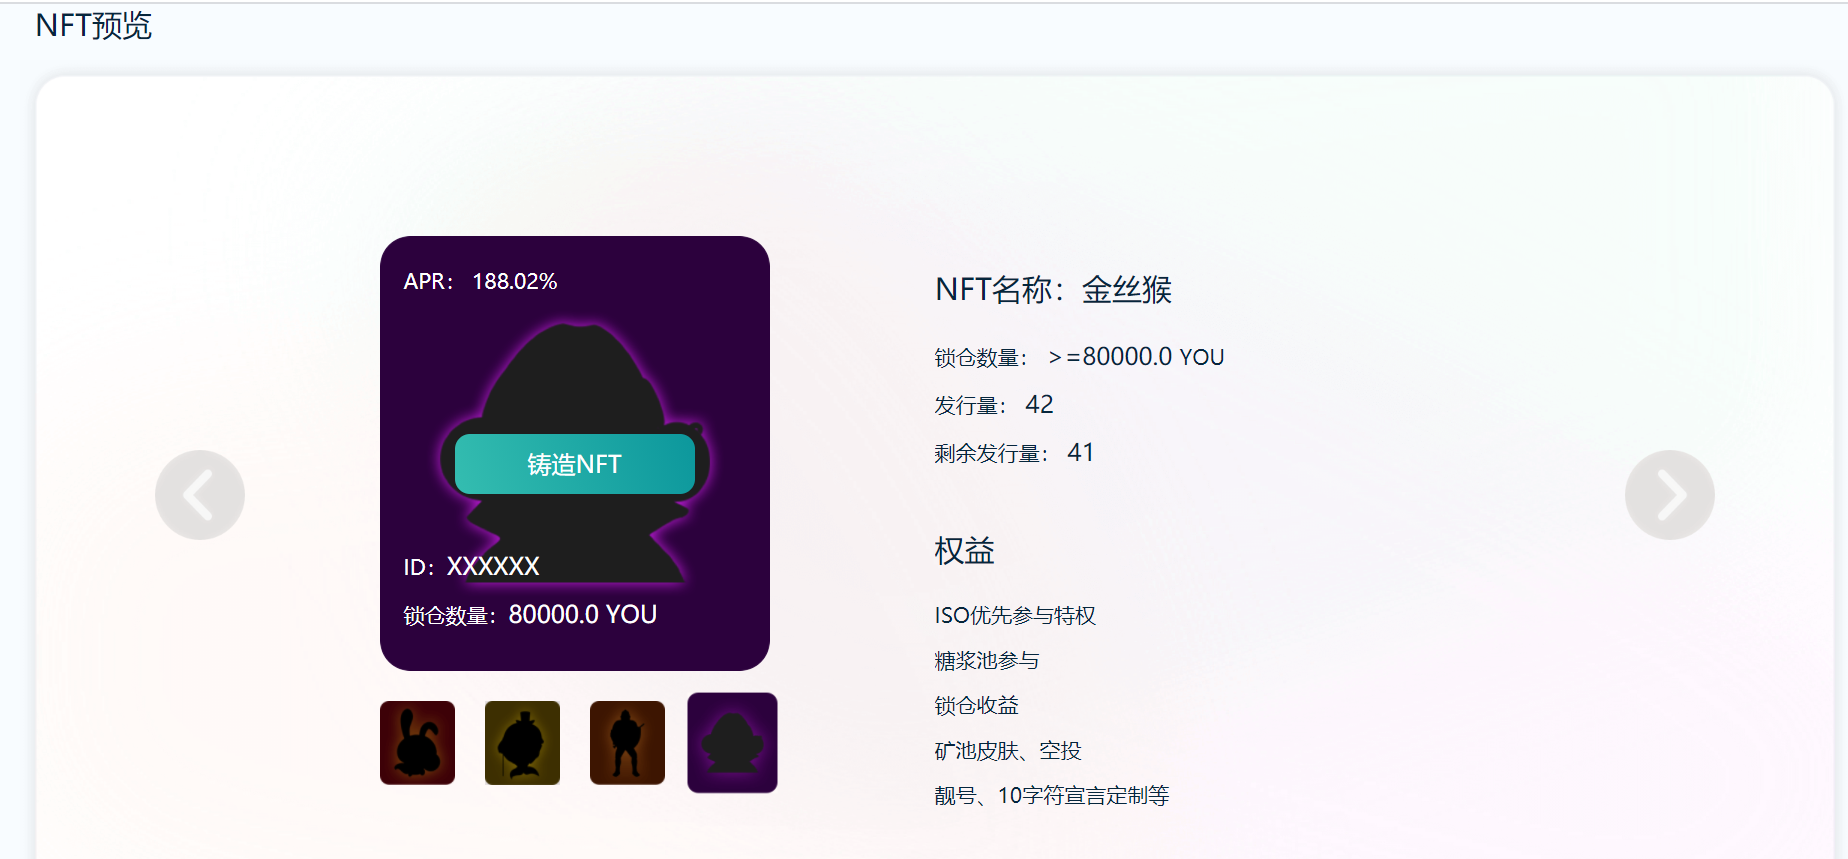Click the 靓号、10字符宣言定制等 benefit

point(1052,796)
